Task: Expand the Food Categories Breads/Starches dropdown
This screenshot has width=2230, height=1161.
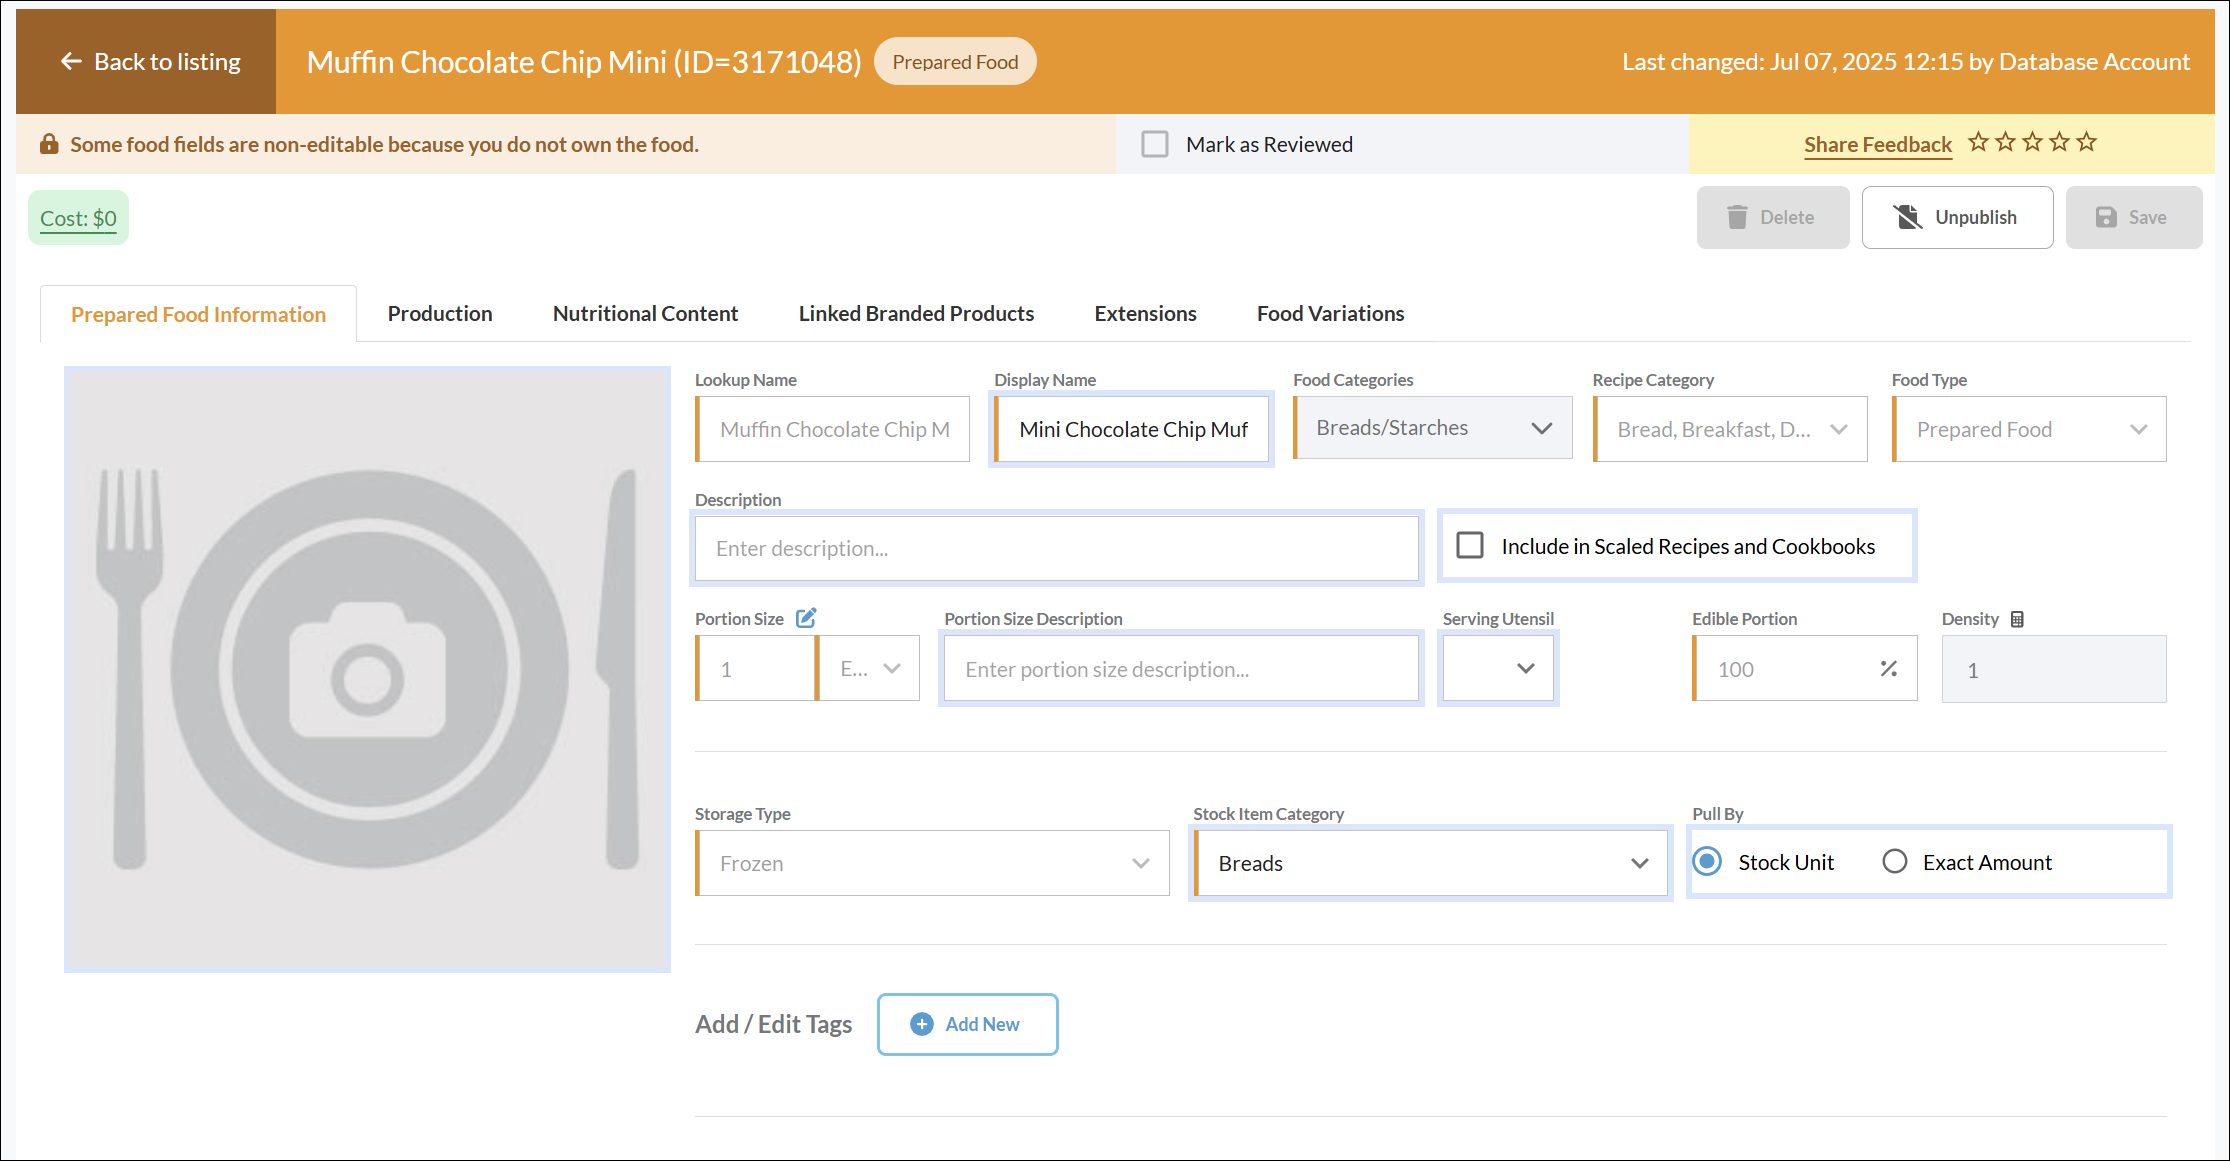Action: tap(1432, 428)
